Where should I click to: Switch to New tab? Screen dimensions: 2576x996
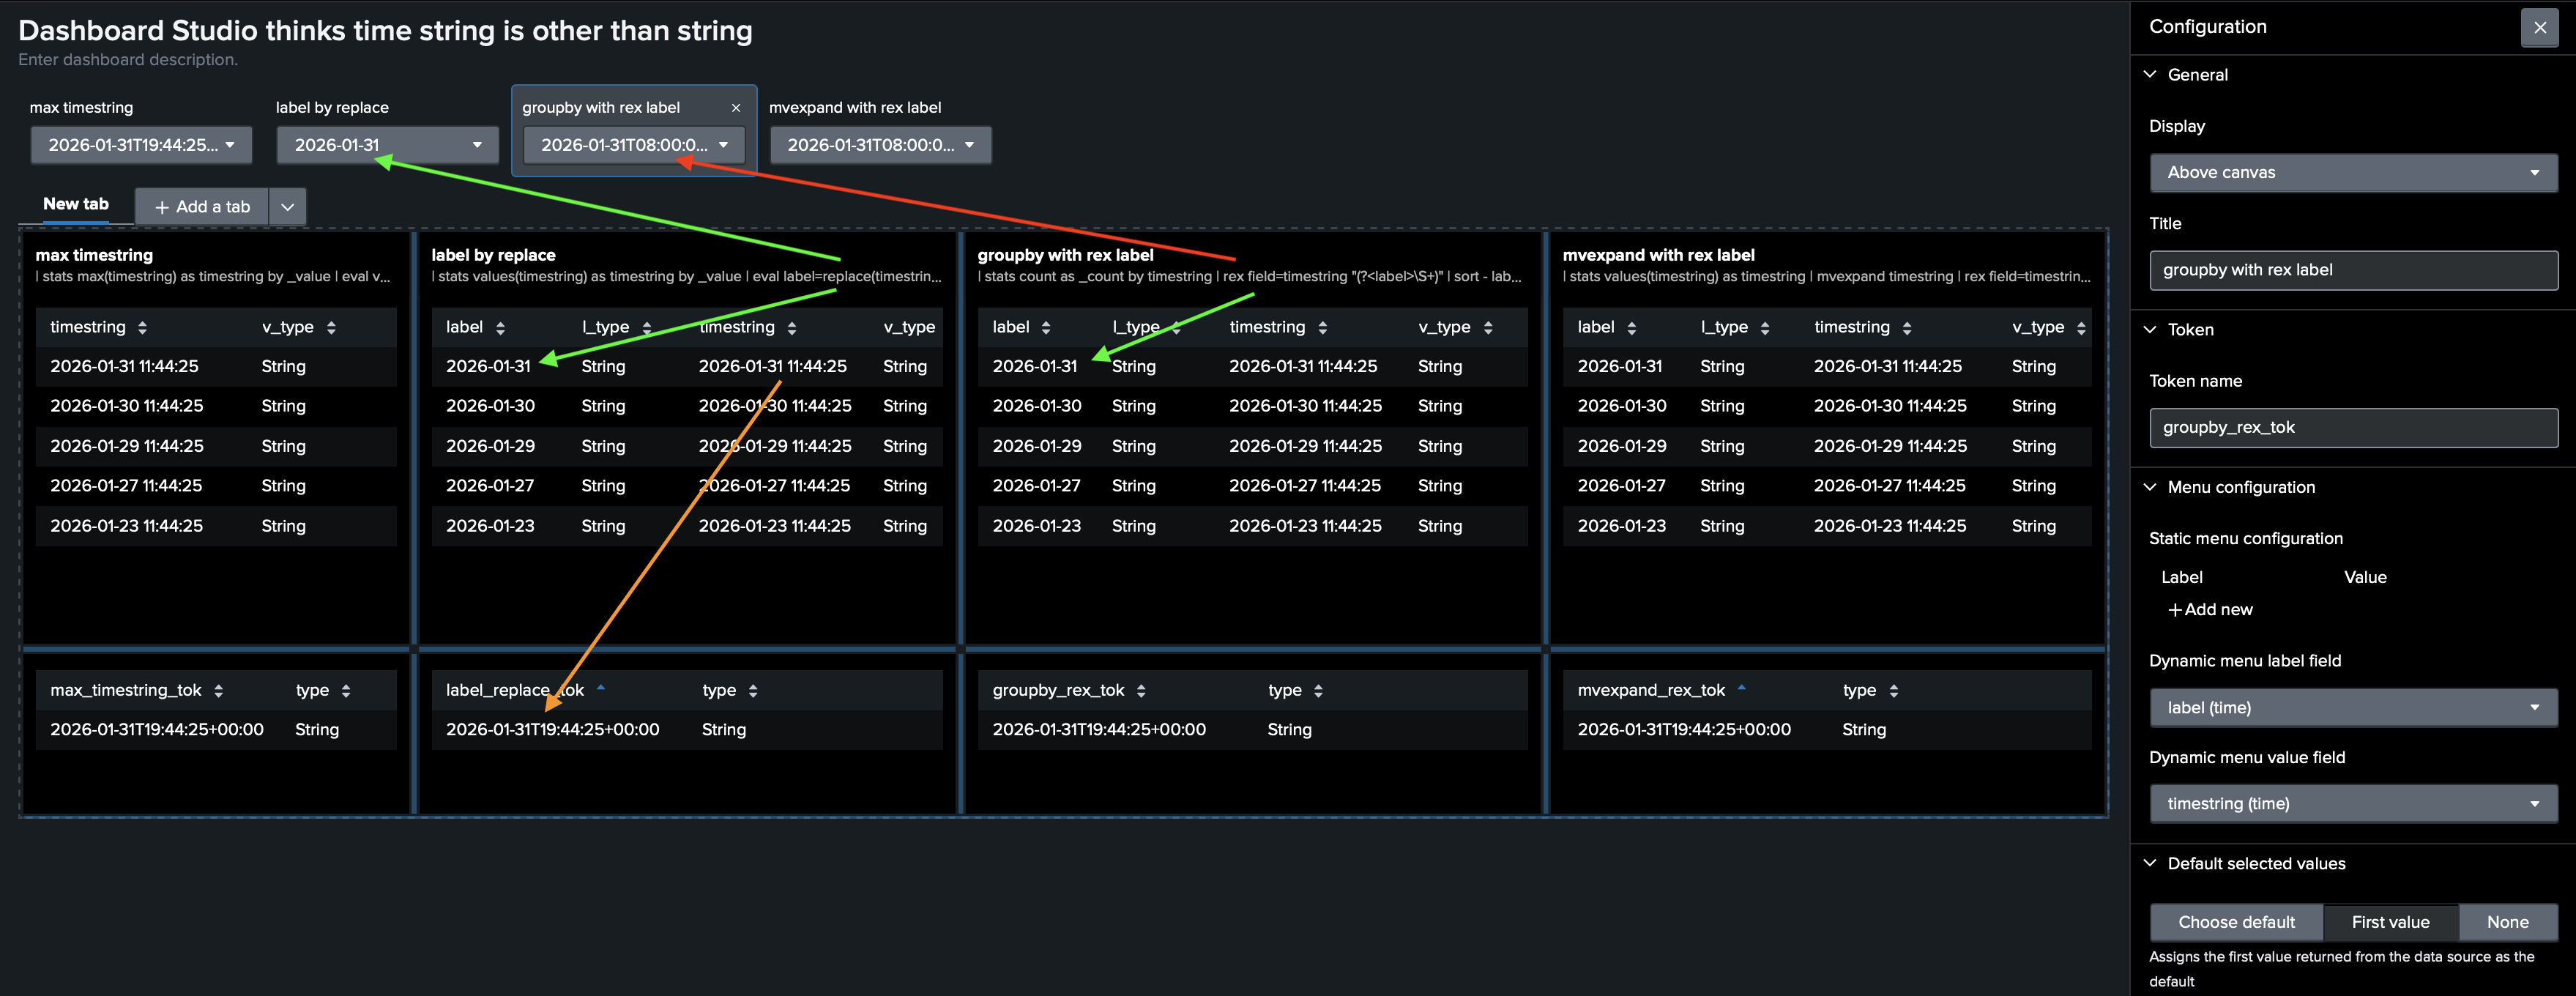tap(76, 204)
